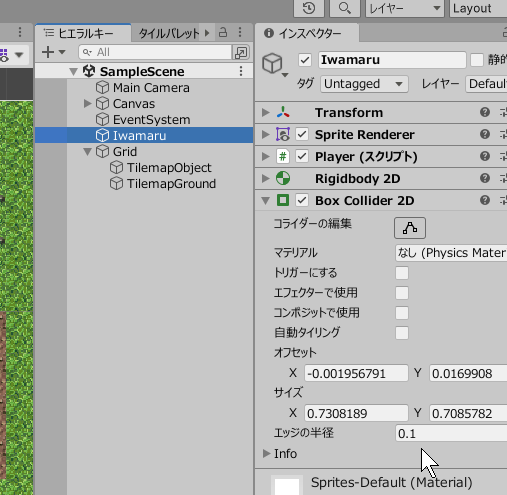Select TilemapGround in the hierarchy
Image resolution: width=507 pixels, height=495 pixels.
[171, 184]
